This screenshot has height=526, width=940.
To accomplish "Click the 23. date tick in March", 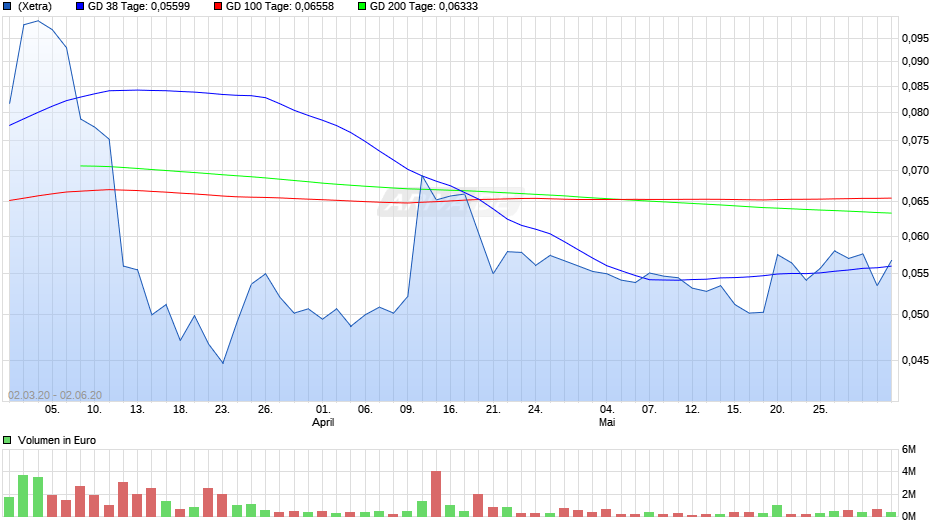I will pos(222,409).
